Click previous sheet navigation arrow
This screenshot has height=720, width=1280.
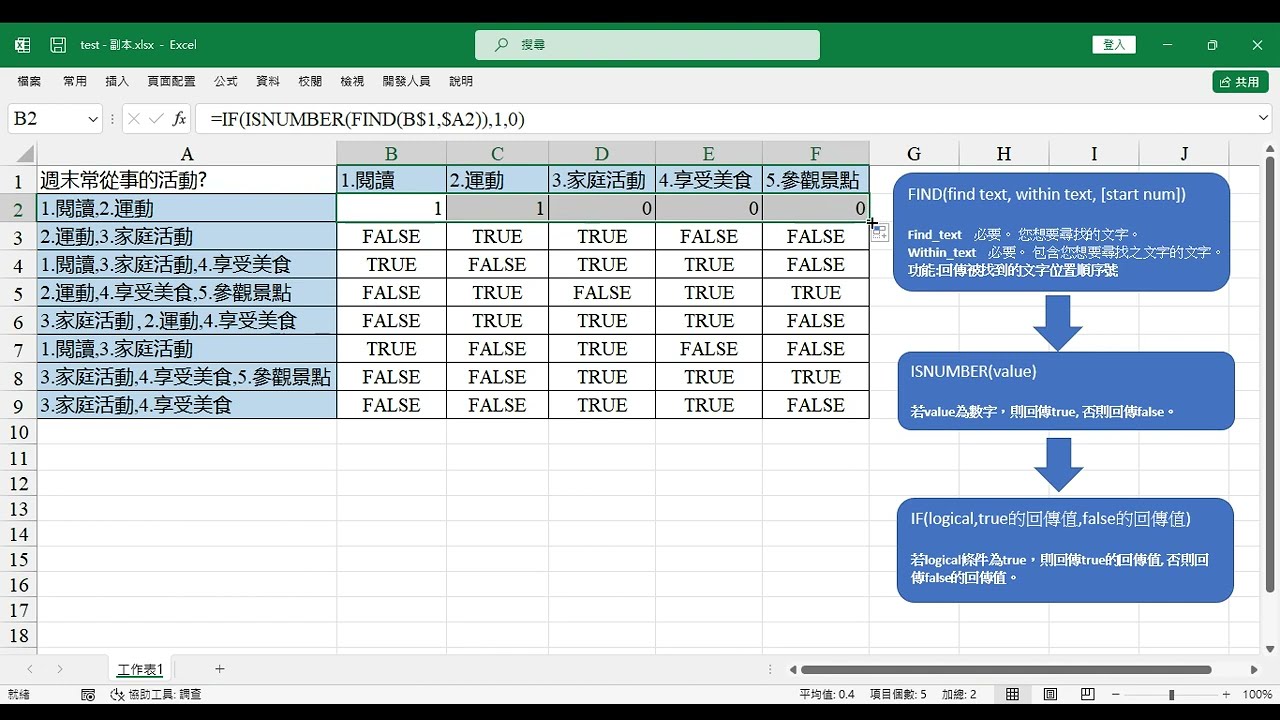coord(30,669)
